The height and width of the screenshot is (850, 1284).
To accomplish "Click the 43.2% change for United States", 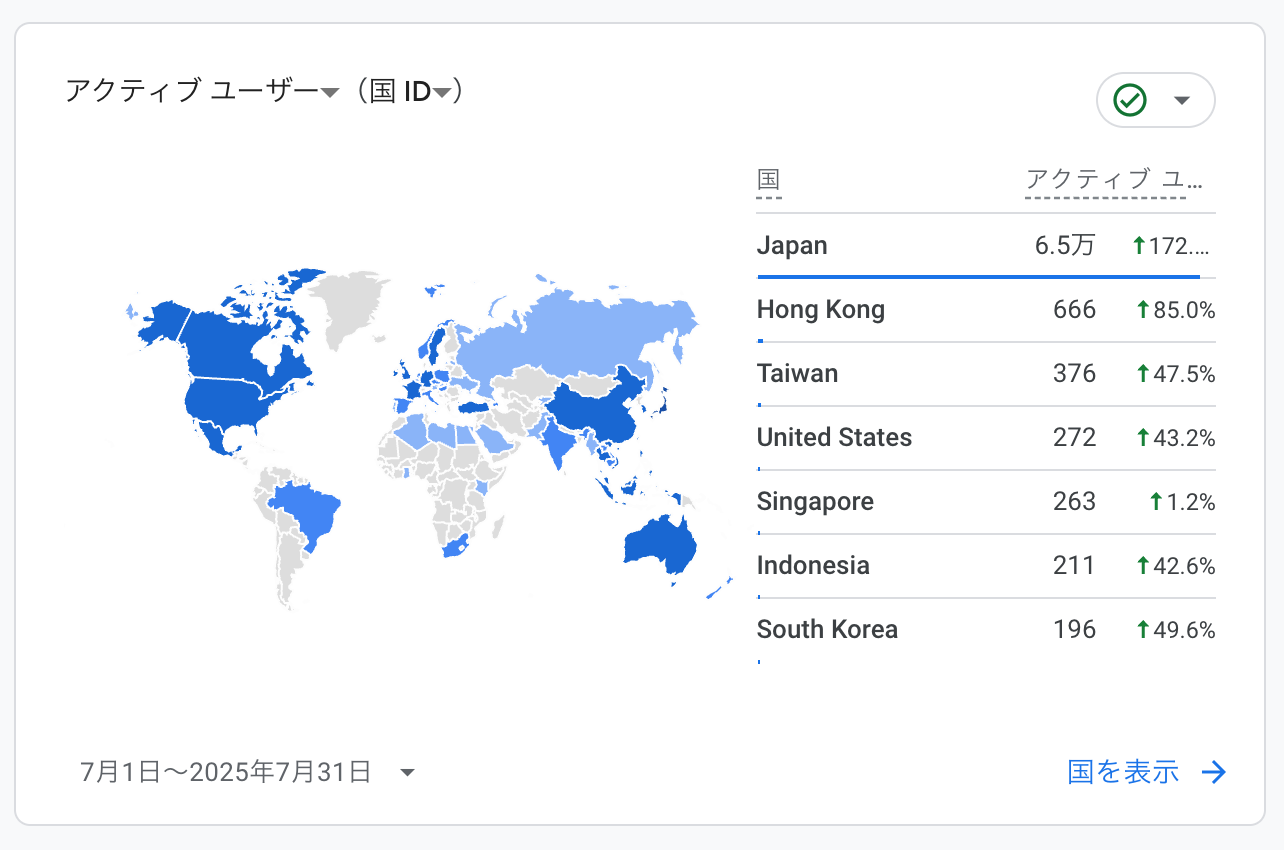I will pos(1176,439).
